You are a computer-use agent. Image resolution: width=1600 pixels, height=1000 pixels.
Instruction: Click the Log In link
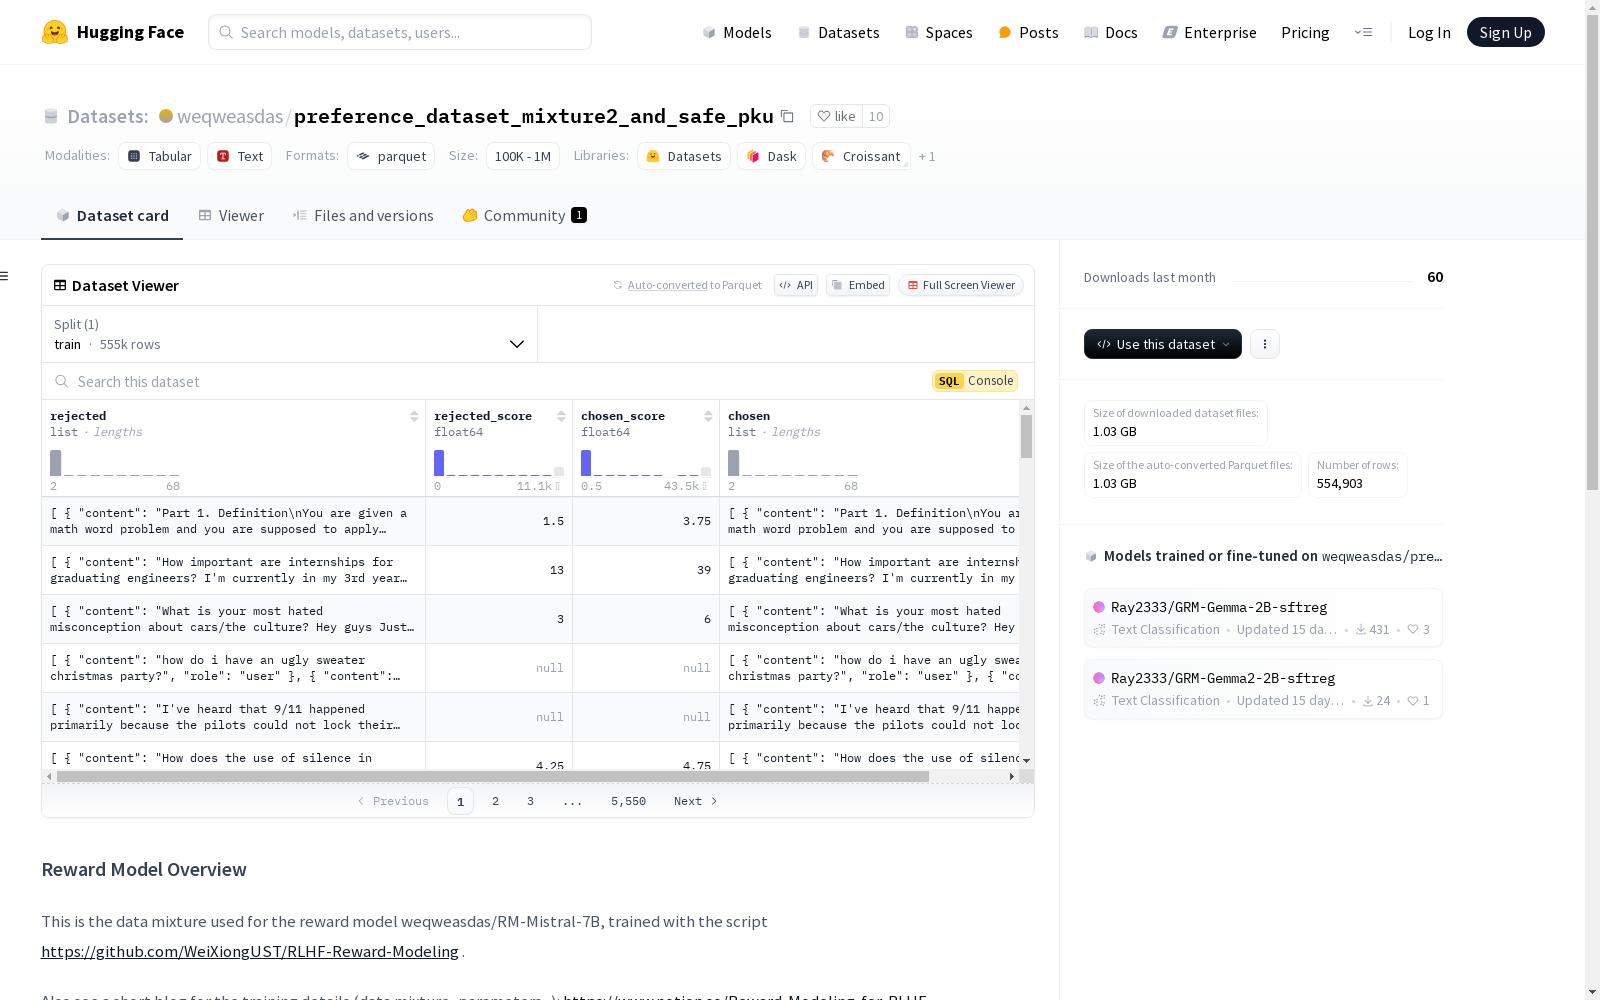1429,32
